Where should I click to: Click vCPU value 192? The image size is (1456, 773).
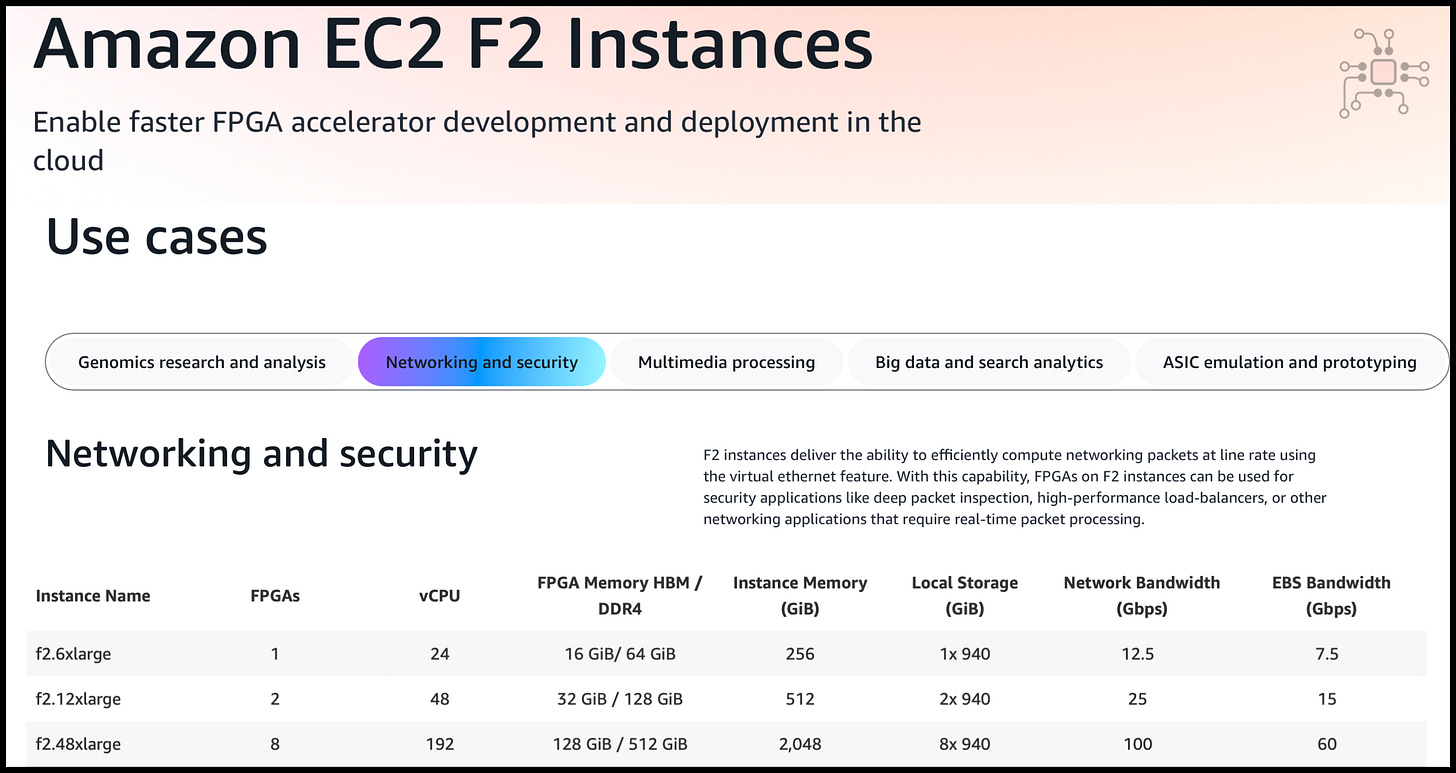click(440, 744)
